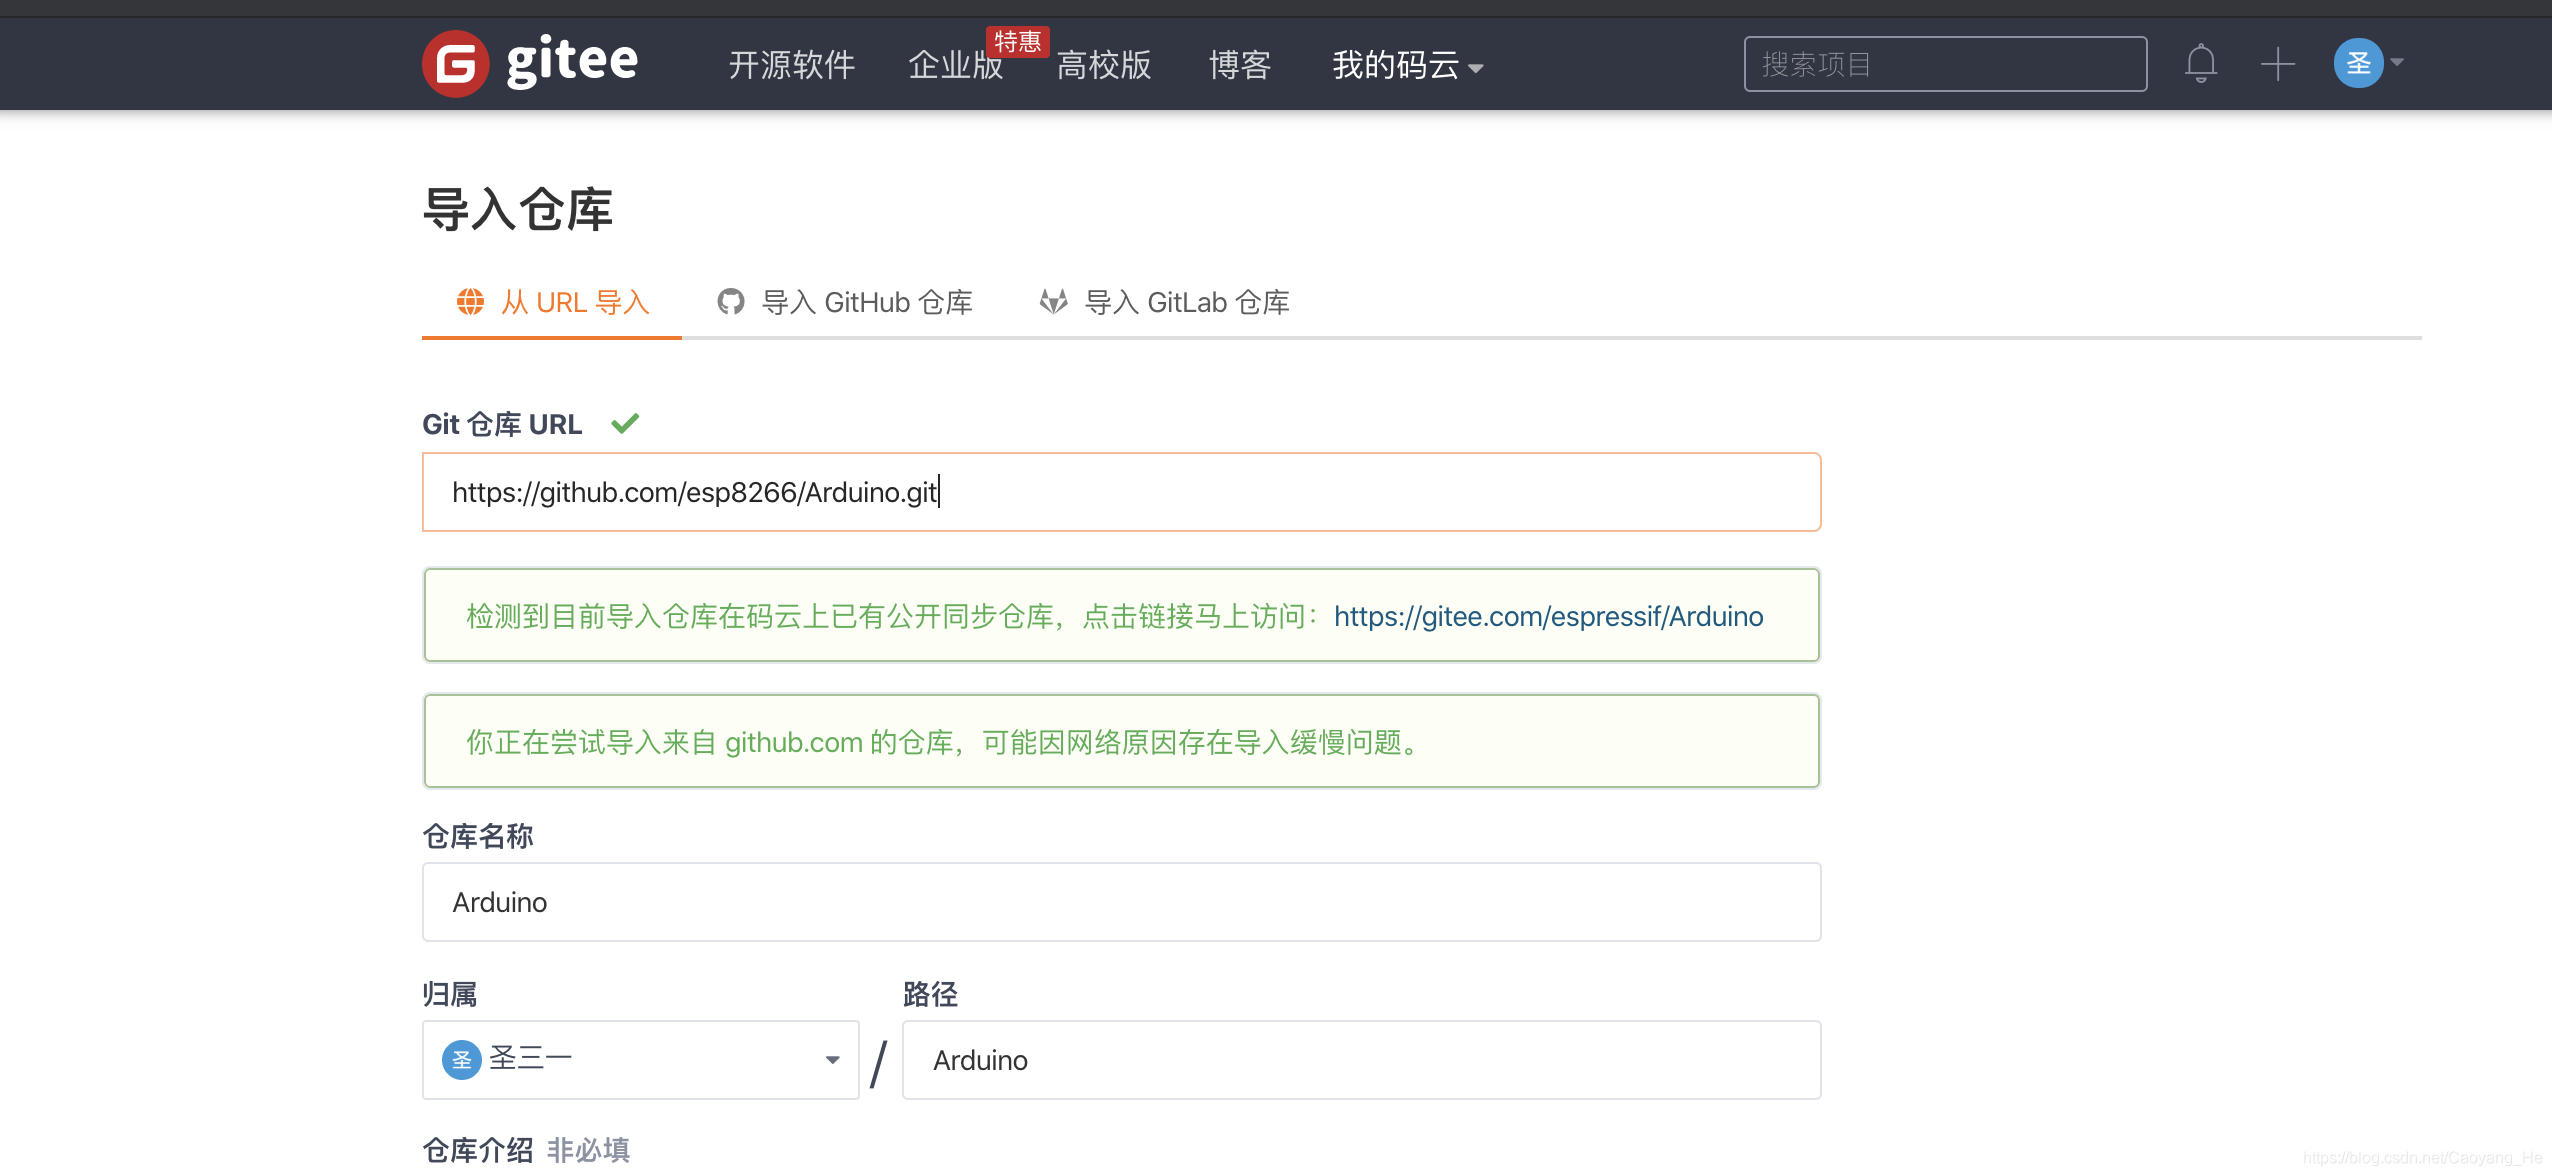Click the 搜索项目 search box
This screenshot has height=1176, width=2552.
tap(1944, 63)
